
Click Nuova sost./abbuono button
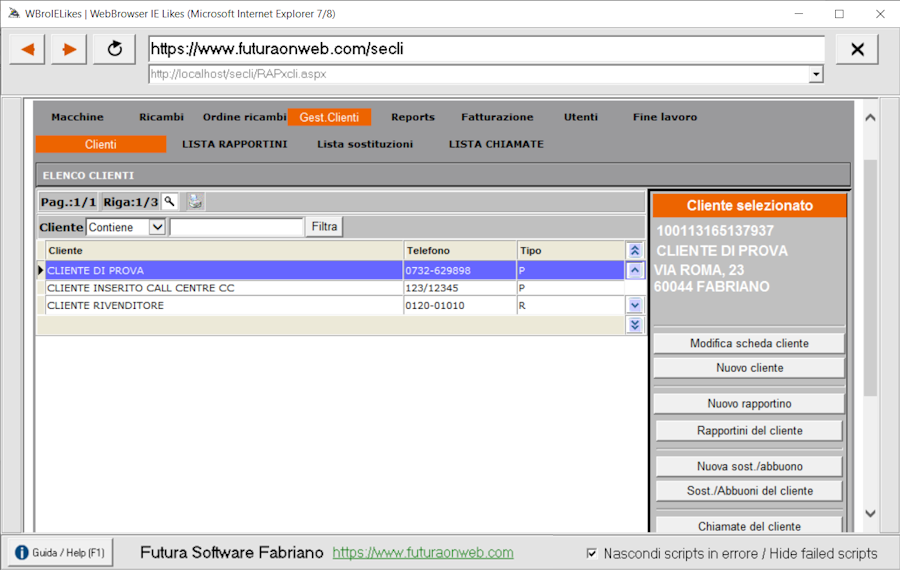(749, 466)
